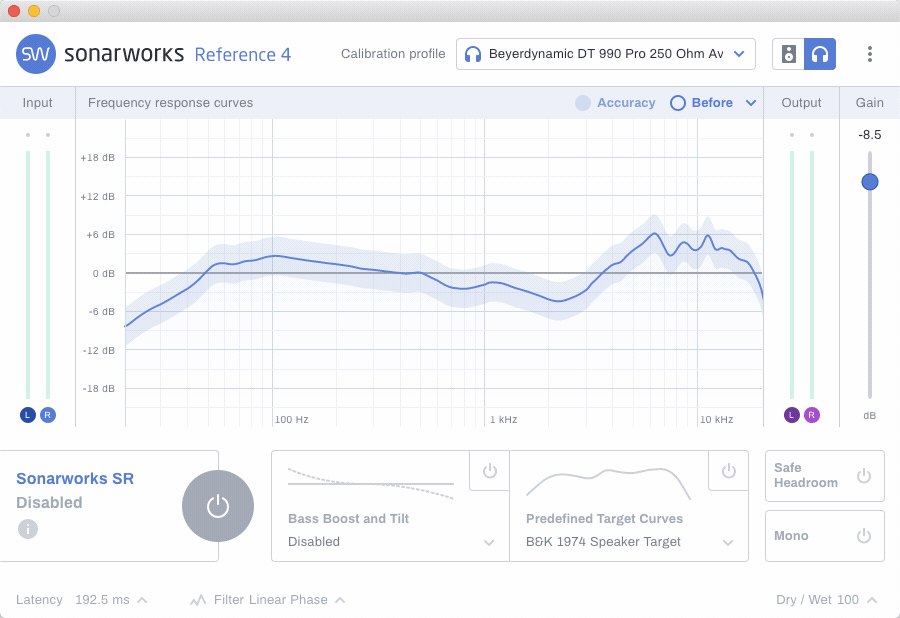Click the Gain header label

pyautogui.click(x=870, y=103)
